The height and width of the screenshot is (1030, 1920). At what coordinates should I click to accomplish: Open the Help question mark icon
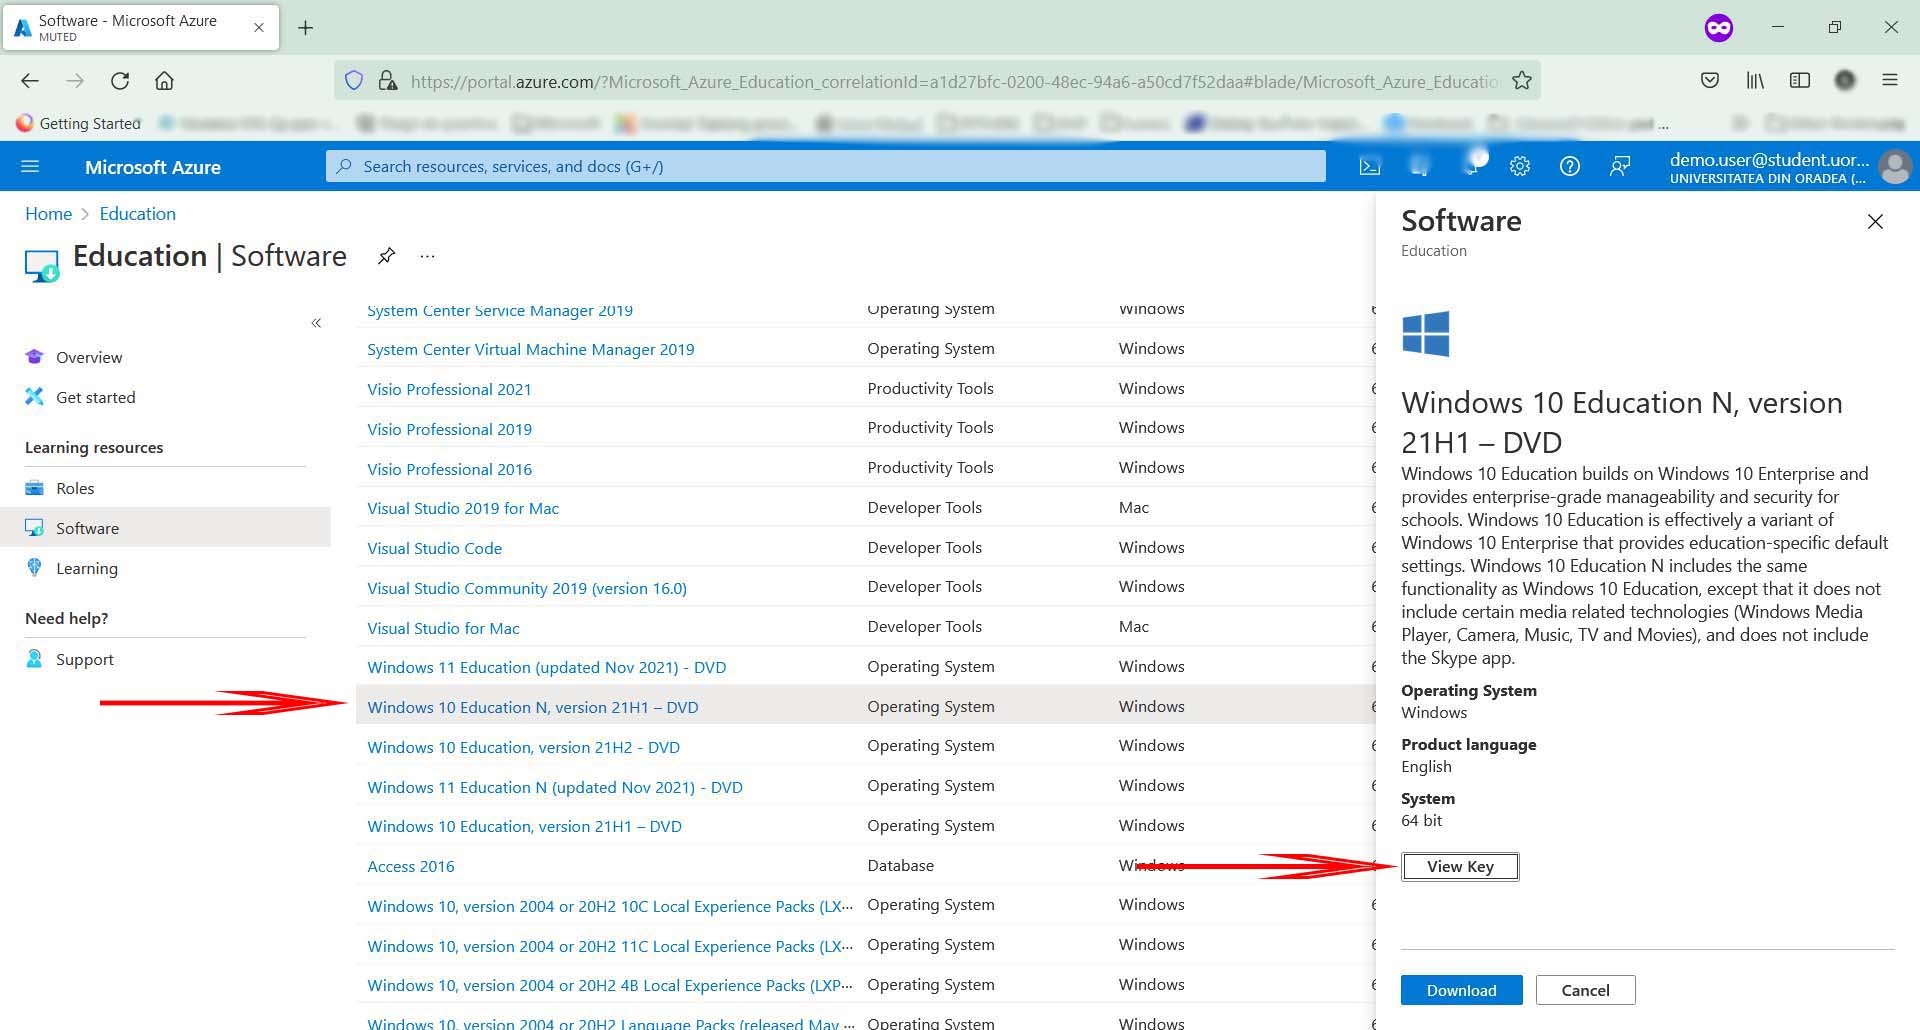1570,166
